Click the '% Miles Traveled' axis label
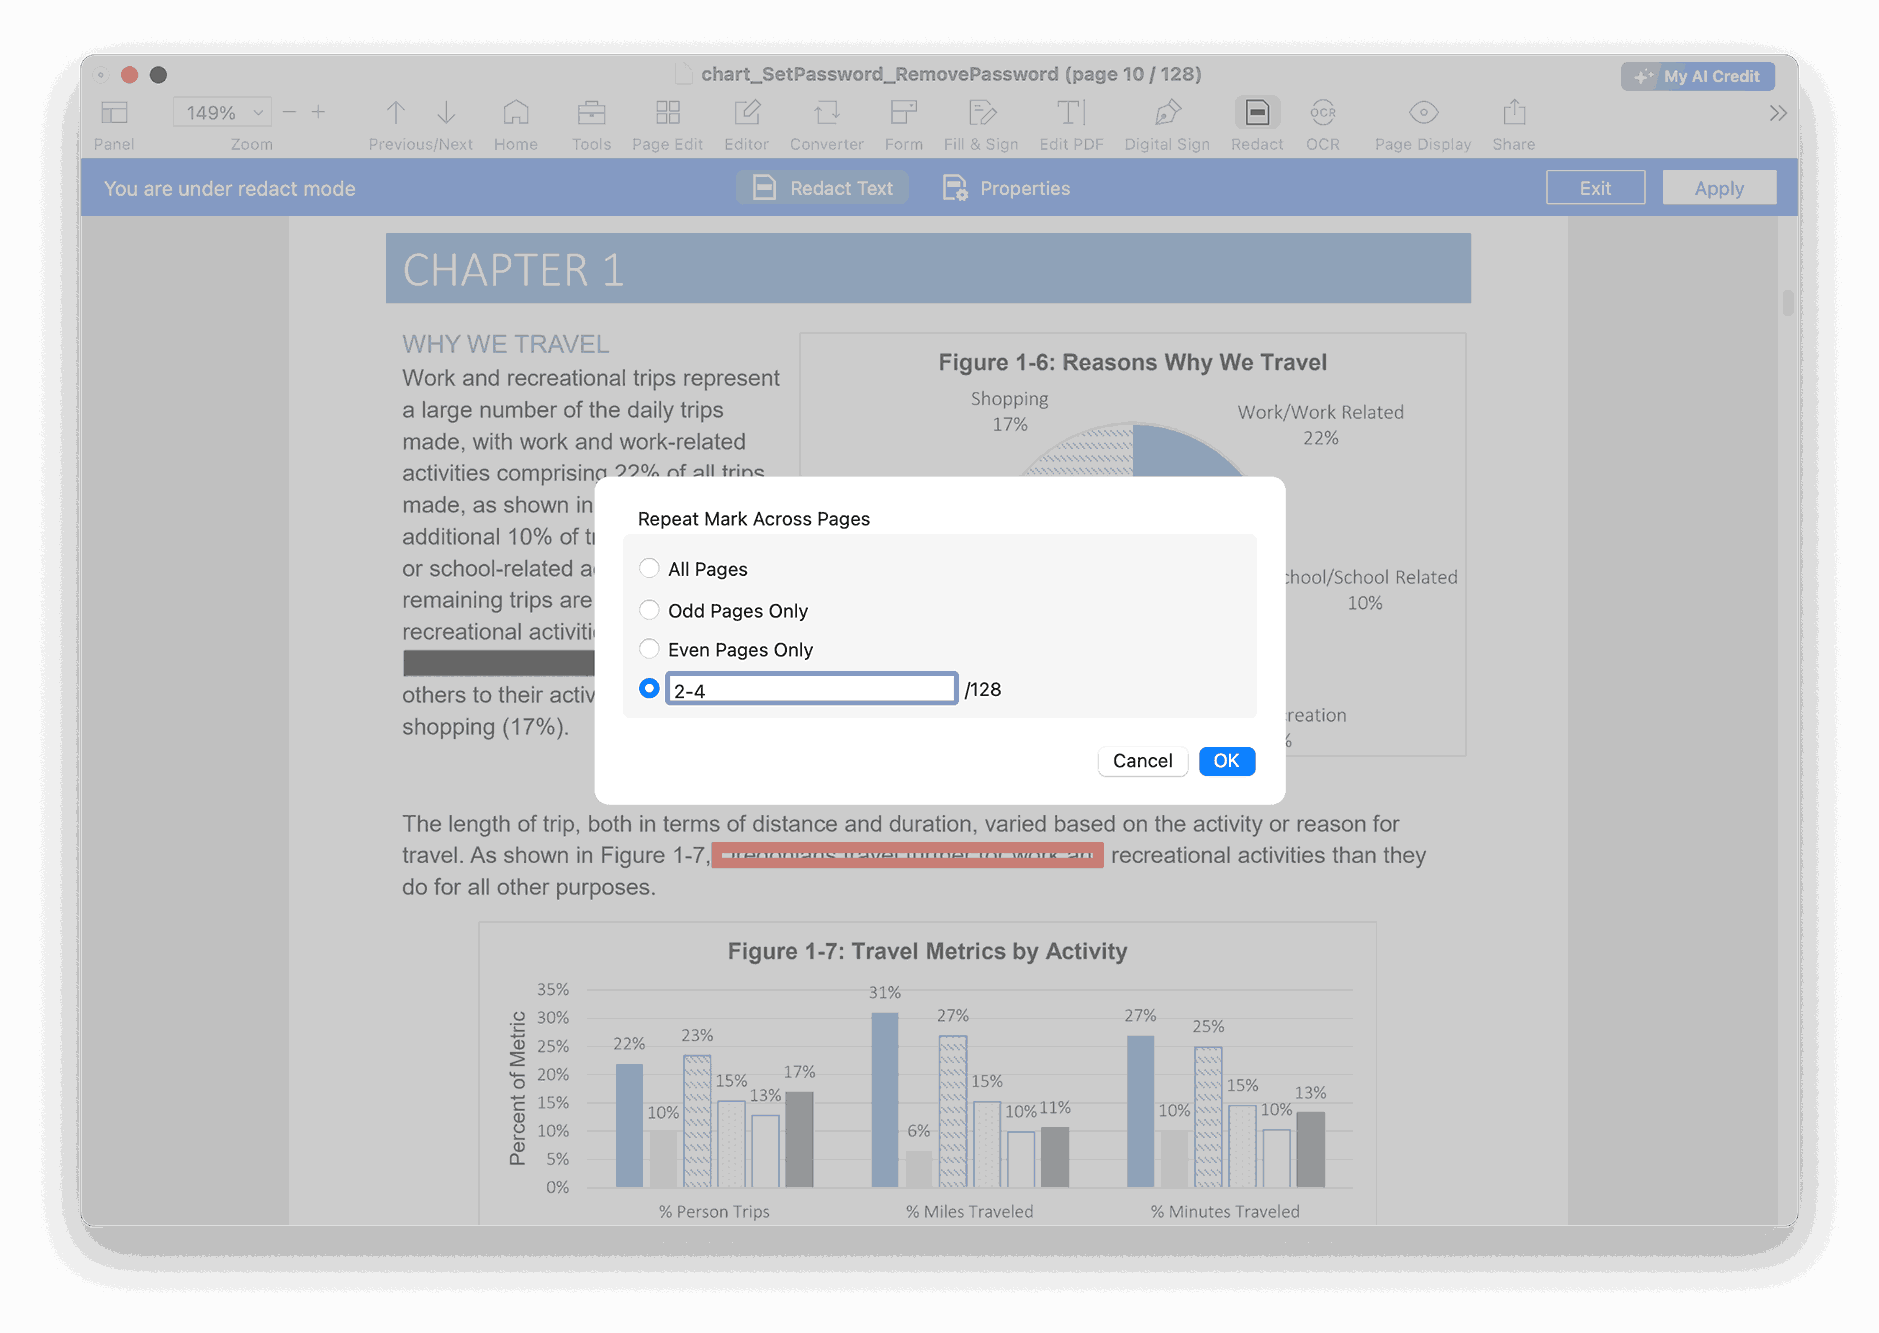Image resolution: width=1879 pixels, height=1333 pixels. (x=969, y=1211)
